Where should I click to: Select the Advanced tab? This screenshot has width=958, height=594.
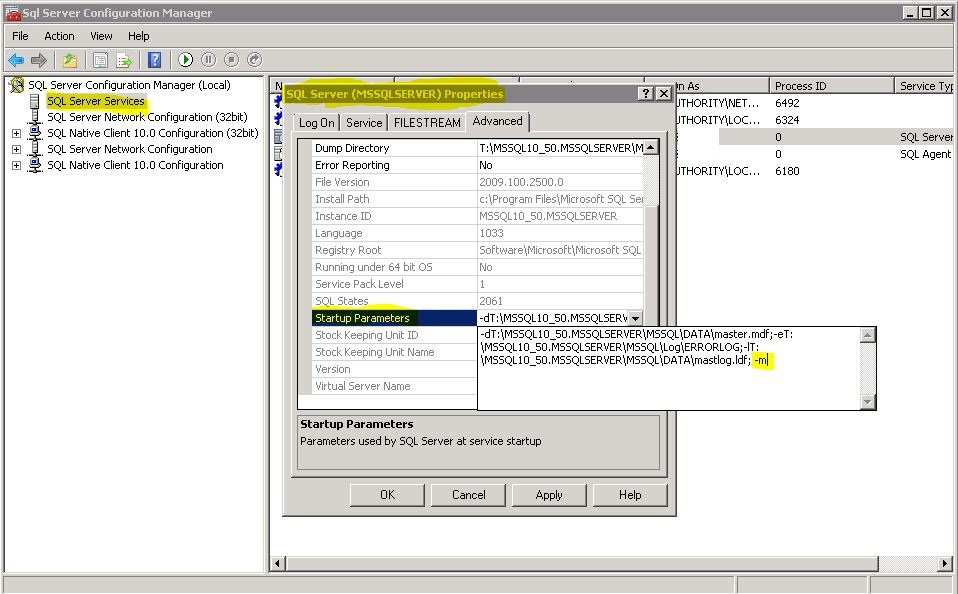pyautogui.click(x=497, y=121)
